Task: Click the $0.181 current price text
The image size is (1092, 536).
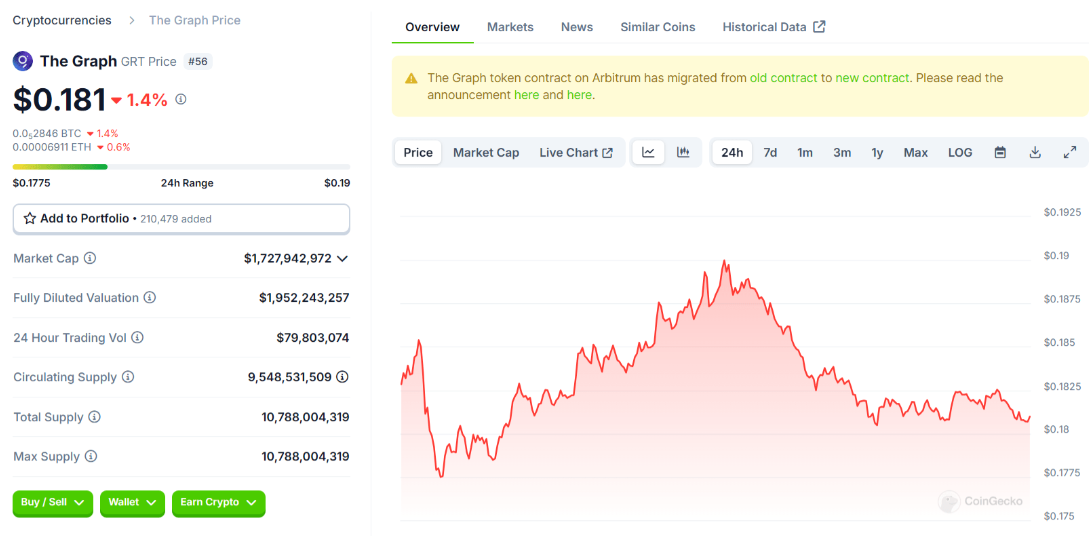Action: (60, 100)
